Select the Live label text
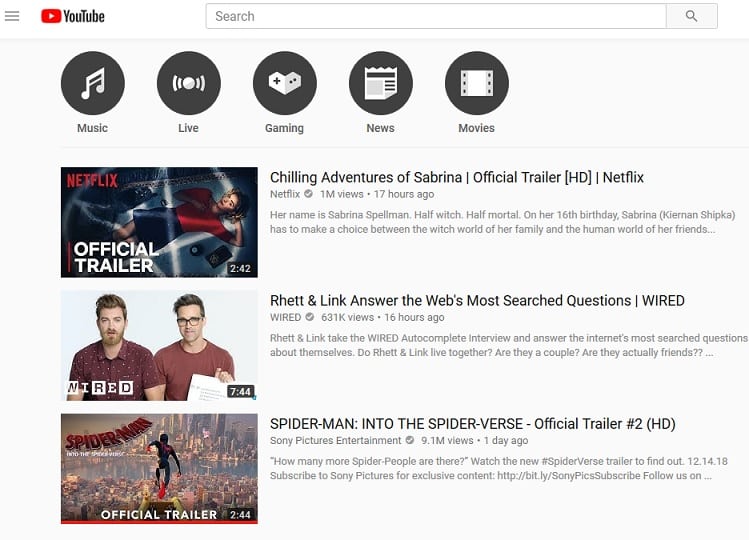 (x=188, y=128)
